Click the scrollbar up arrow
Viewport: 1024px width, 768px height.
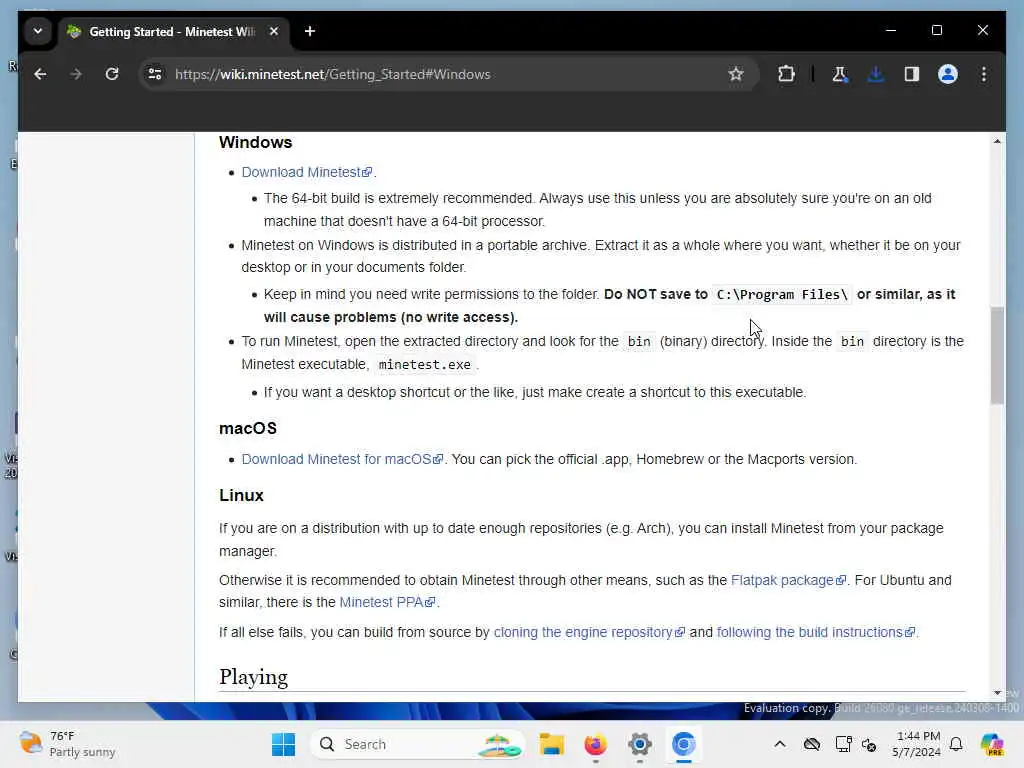[x=997, y=141]
